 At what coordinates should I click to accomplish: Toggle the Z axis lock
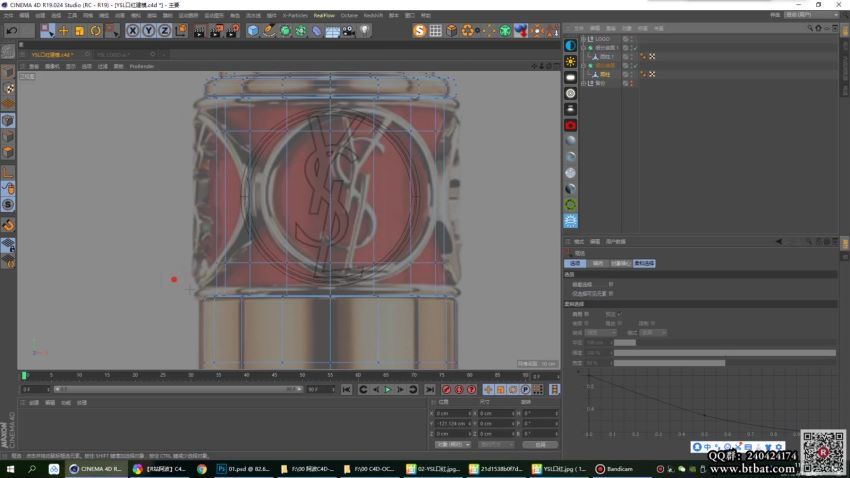(164, 31)
